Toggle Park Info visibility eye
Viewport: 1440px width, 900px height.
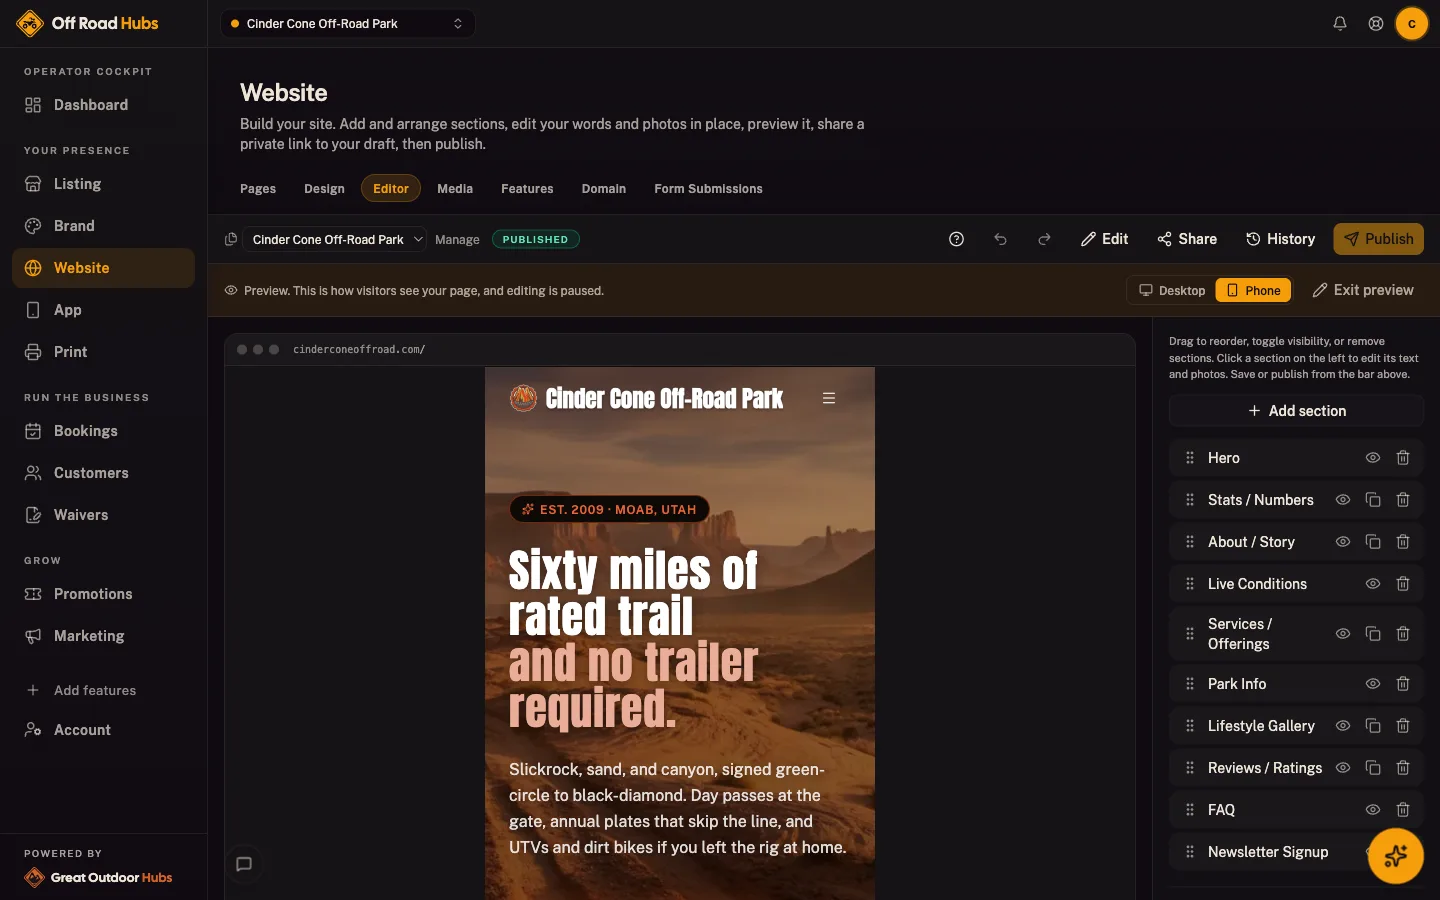(x=1373, y=684)
